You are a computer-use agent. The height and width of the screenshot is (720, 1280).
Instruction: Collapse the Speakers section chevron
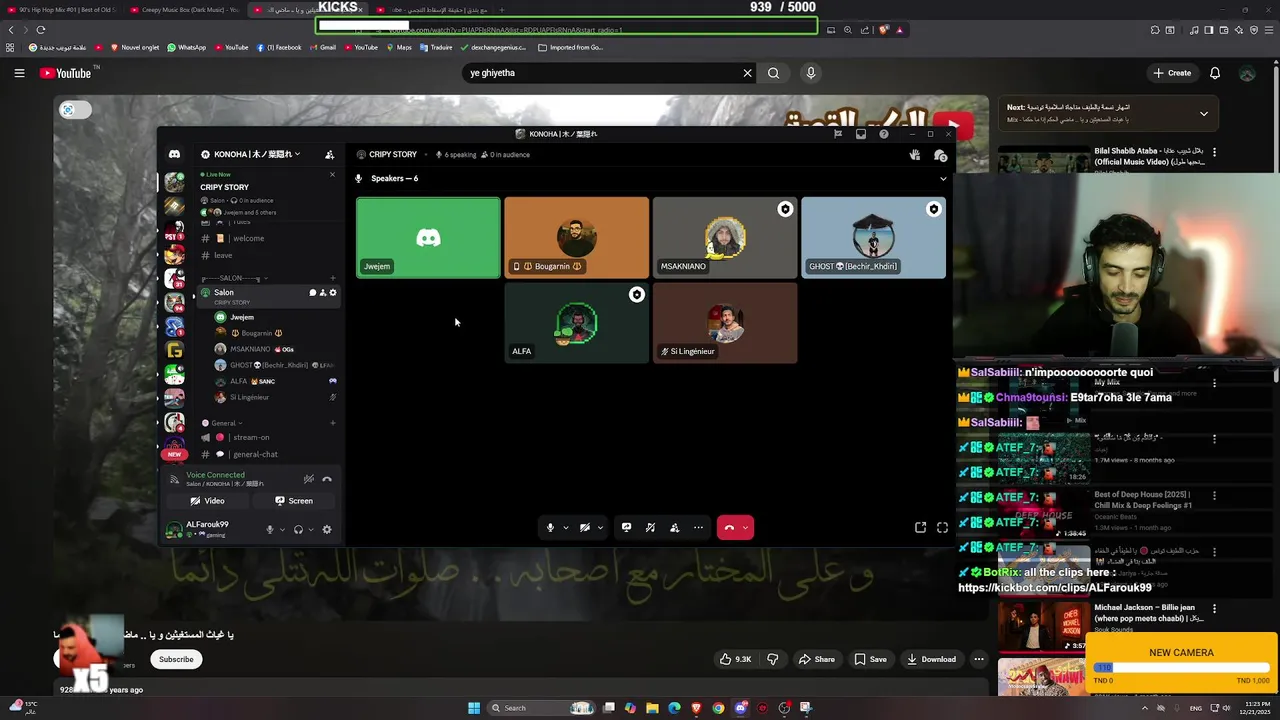pos(942,179)
